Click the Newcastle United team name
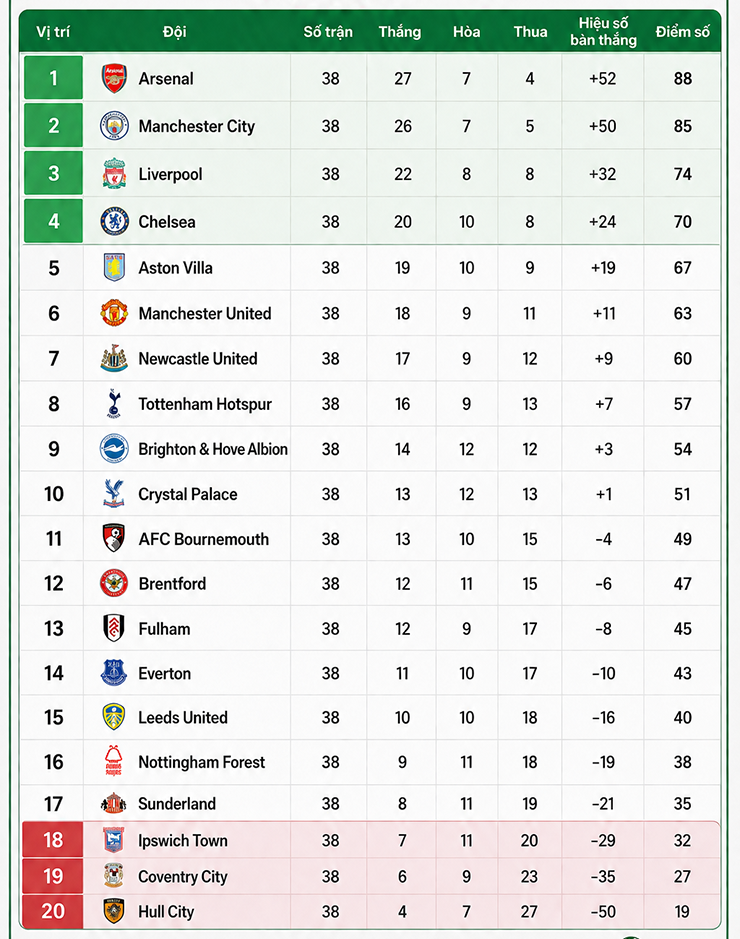Screen dimensions: 740x939 [198, 359]
